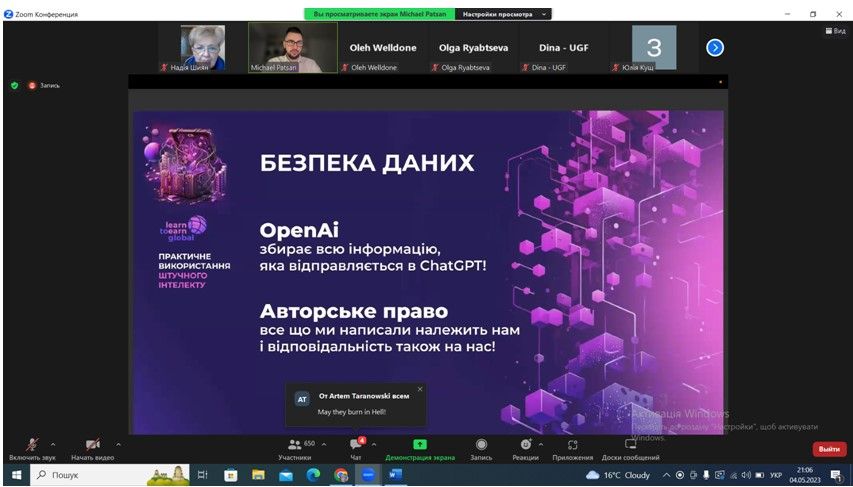853x487 pixels.
Task: Open the Настройки просмотра view options dropdown
Action: click(503, 14)
